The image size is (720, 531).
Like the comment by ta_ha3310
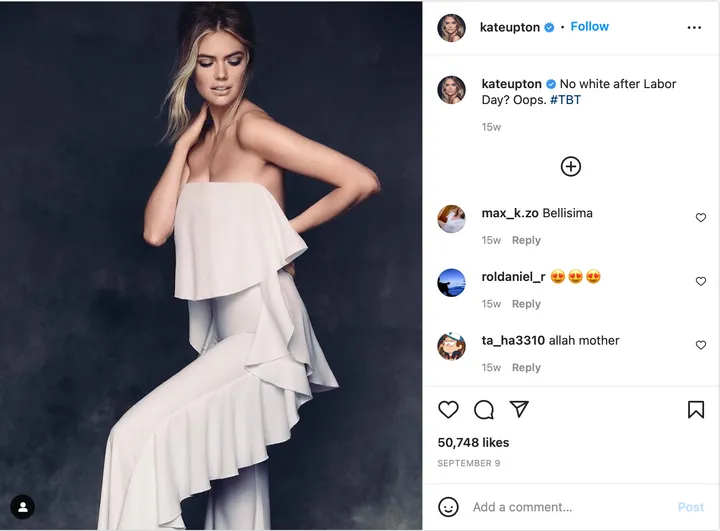(x=700, y=345)
